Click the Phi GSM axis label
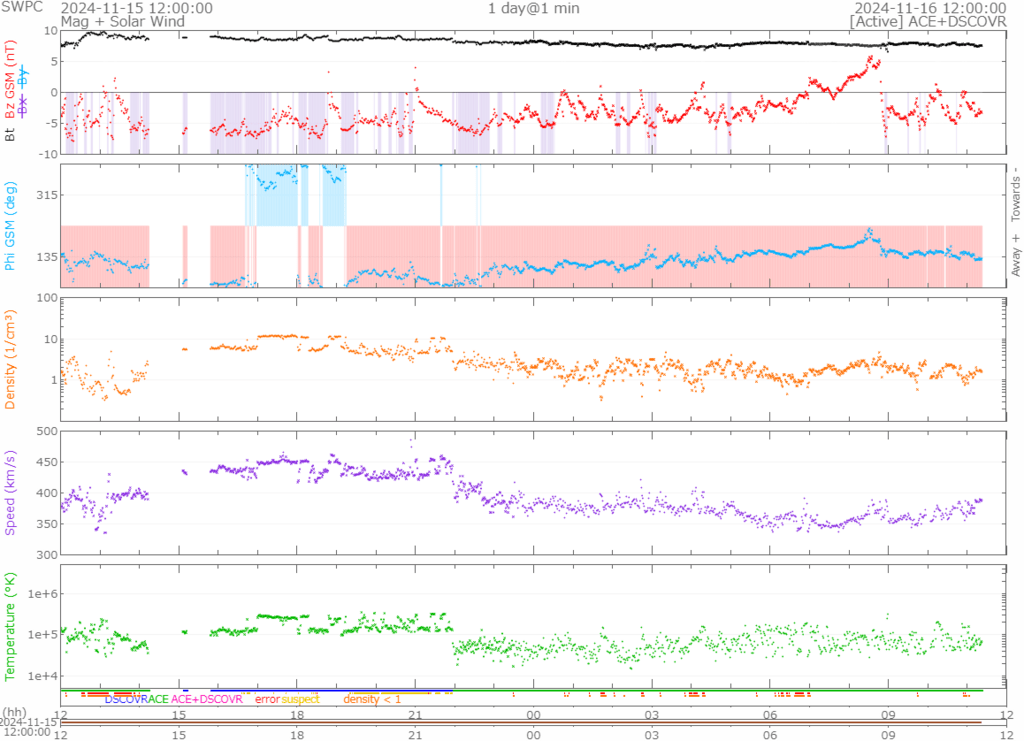This screenshot has width=1024, height=741. click(11, 226)
